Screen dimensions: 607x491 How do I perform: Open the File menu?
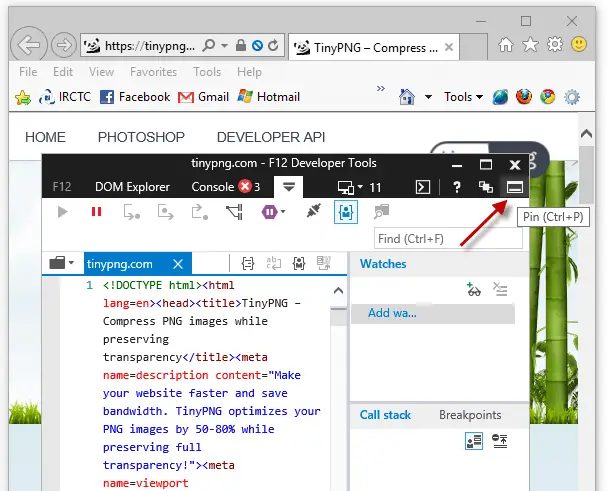pyautogui.click(x=28, y=72)
